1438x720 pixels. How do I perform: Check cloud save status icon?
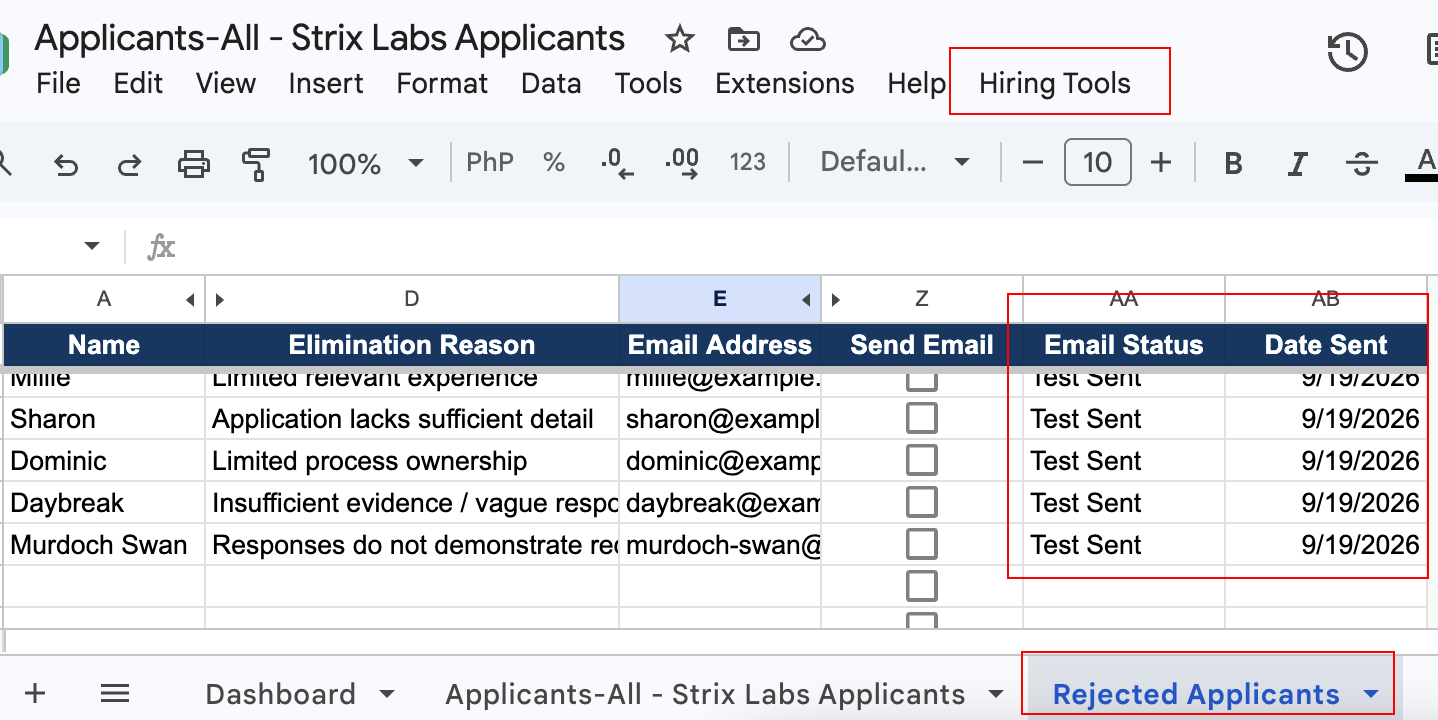click(x=807, y=39)
